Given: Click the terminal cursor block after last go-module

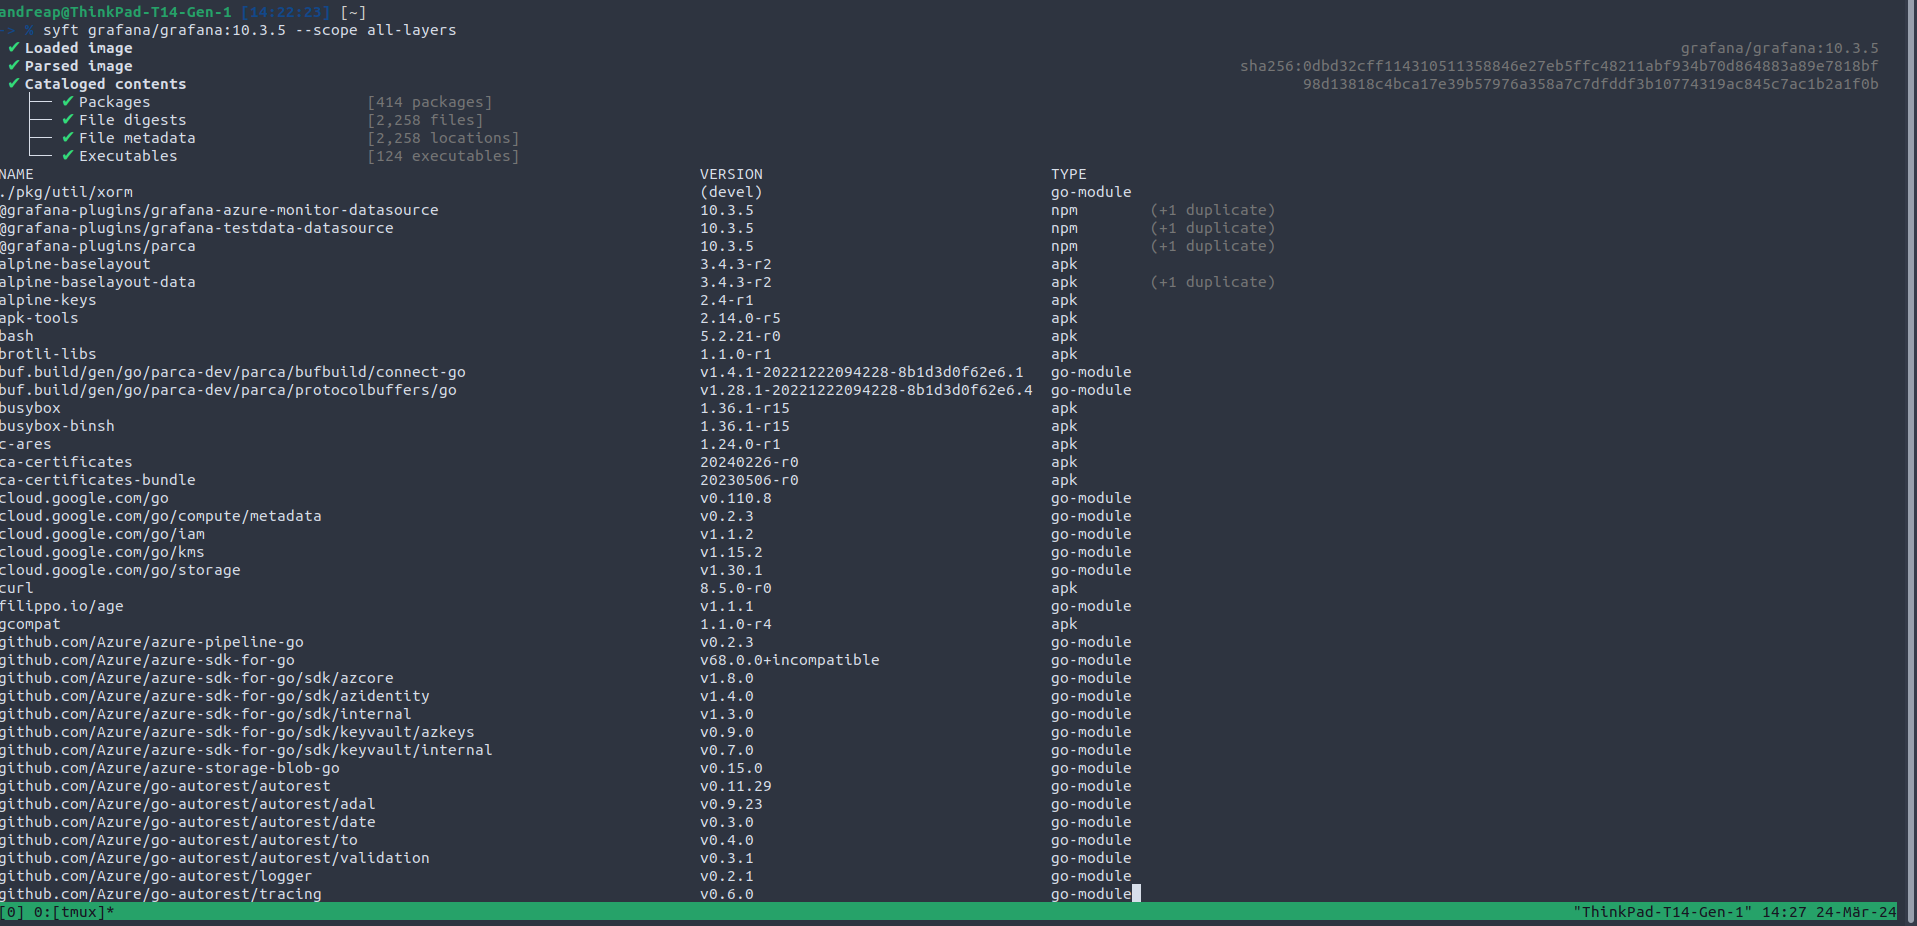Looking at the screenshot, I should click(x=1136, y=894).
